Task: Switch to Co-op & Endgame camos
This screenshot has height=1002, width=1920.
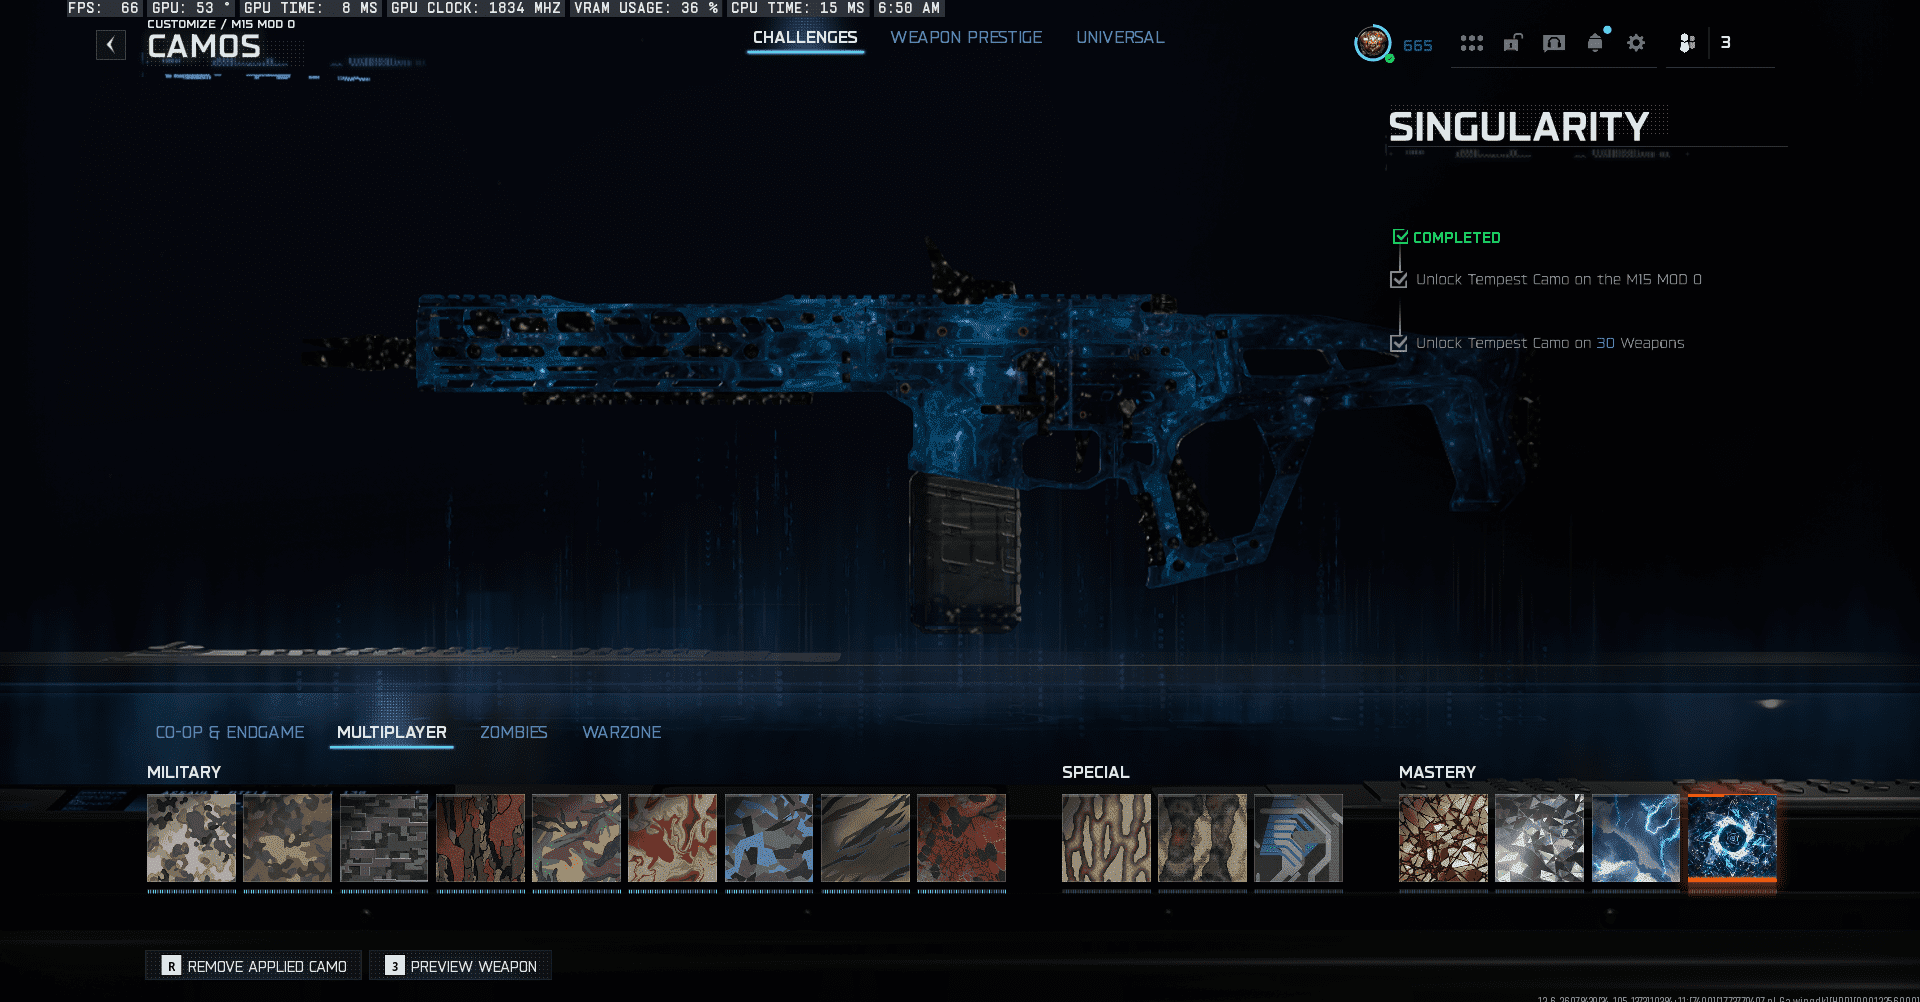Action: pyautogui.click(x=230, y=732)
